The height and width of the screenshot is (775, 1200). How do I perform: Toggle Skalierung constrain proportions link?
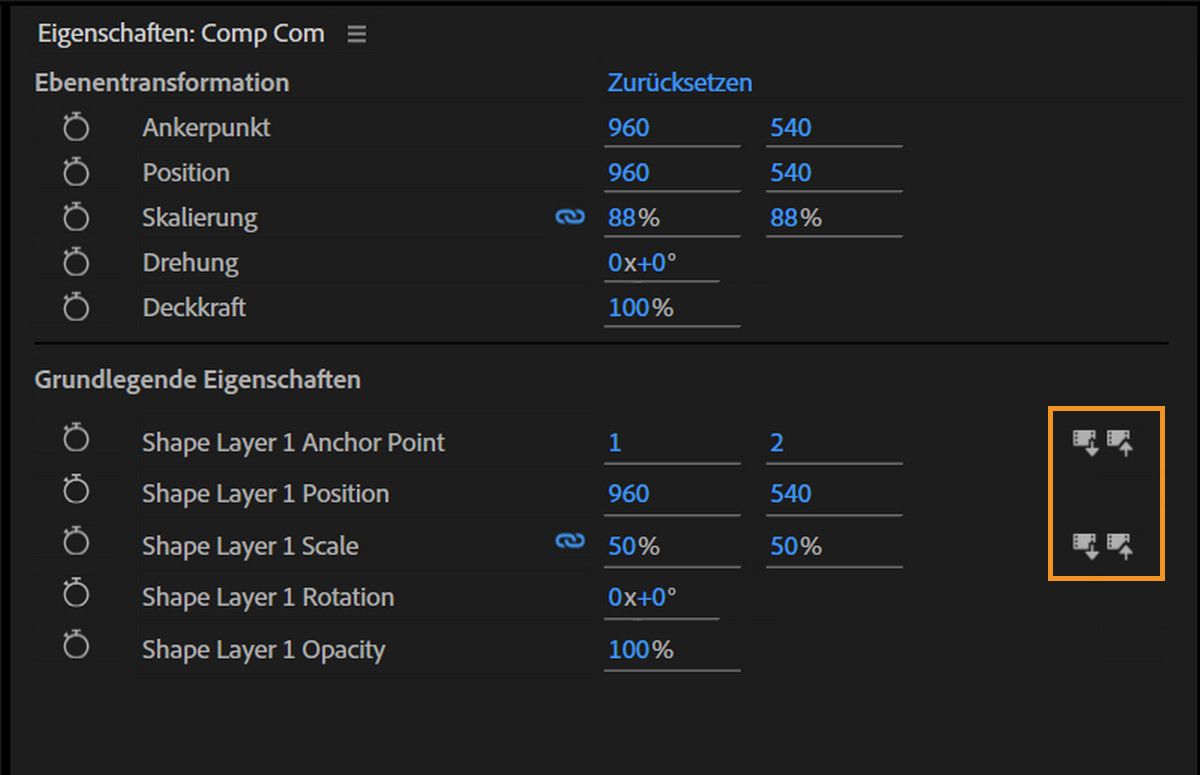tap(570, 217)
